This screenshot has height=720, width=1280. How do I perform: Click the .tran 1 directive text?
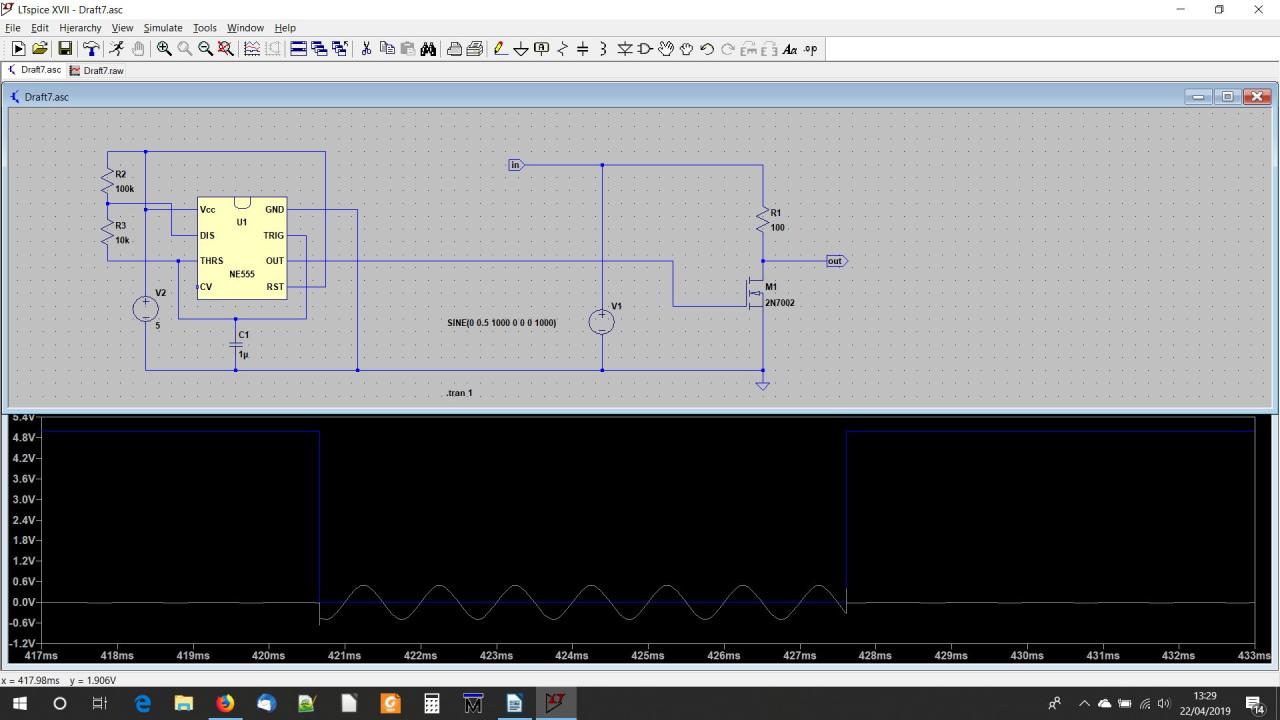coord(459,393)
